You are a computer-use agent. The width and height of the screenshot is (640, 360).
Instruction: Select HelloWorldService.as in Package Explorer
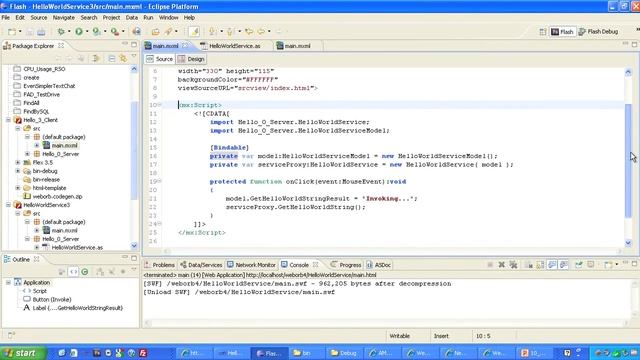(x=77, y=247)
